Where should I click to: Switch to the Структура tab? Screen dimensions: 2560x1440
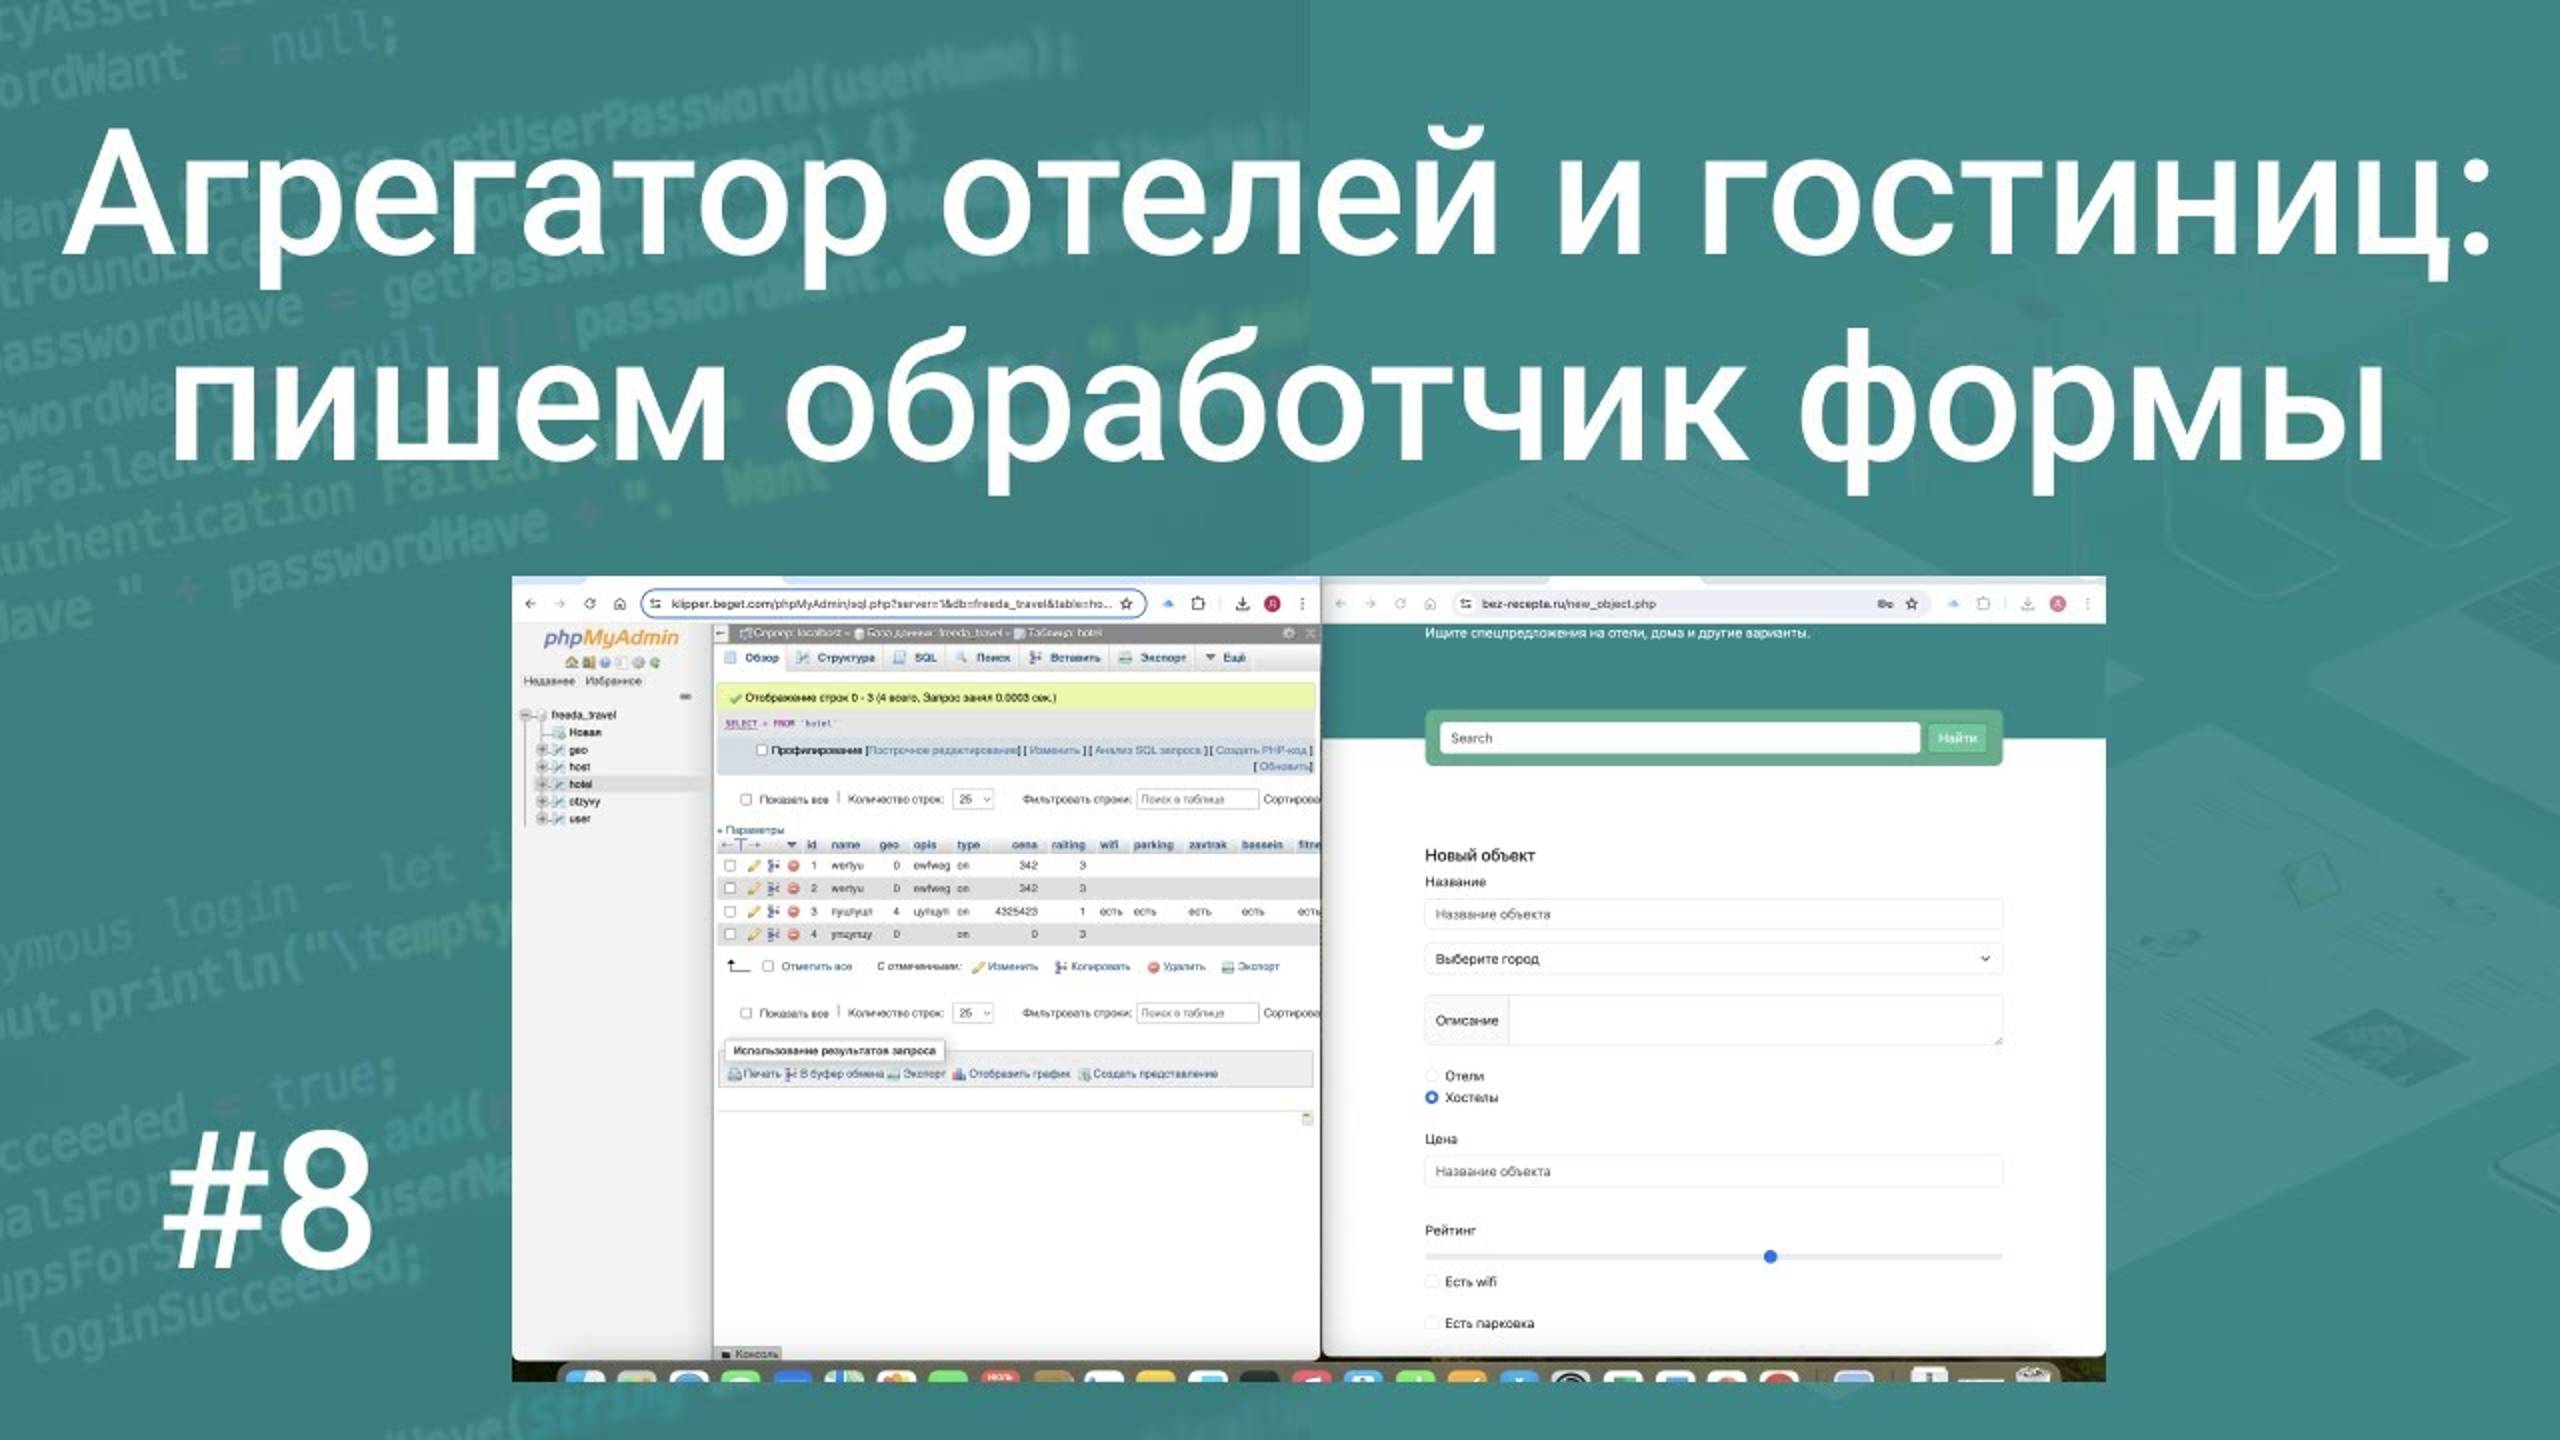tap(836, 658)
